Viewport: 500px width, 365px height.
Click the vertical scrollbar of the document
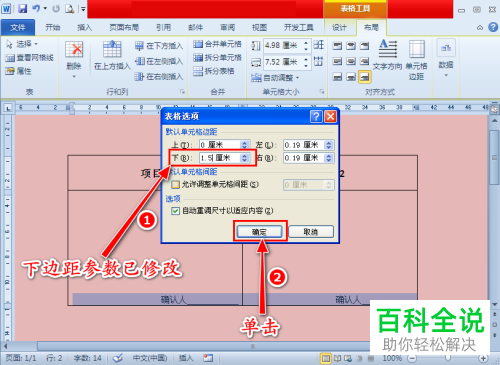pos(495,157)
